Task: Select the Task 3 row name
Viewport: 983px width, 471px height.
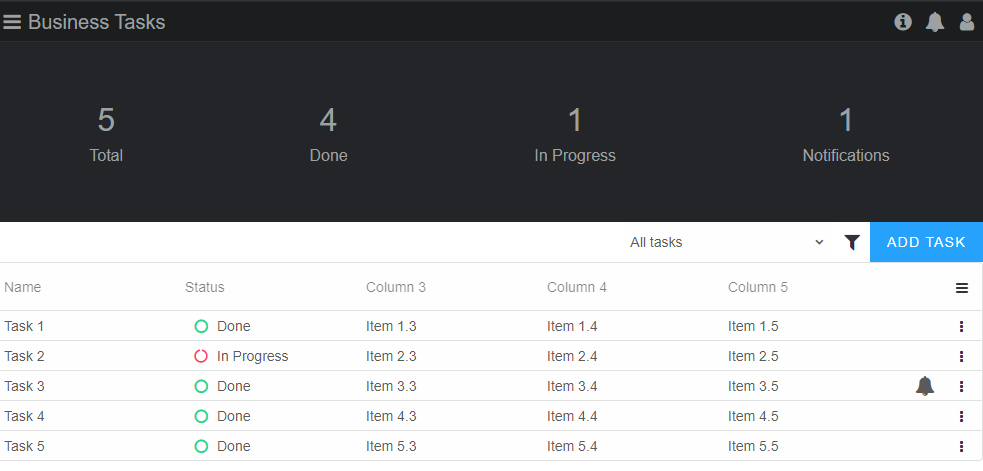Action: [x=24, y=386]
